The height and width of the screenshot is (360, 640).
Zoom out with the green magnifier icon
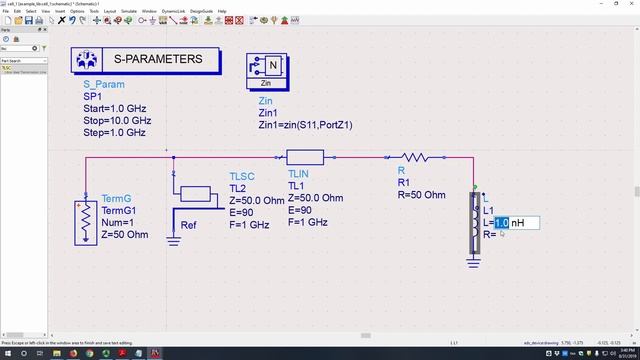tap(128, 20)
